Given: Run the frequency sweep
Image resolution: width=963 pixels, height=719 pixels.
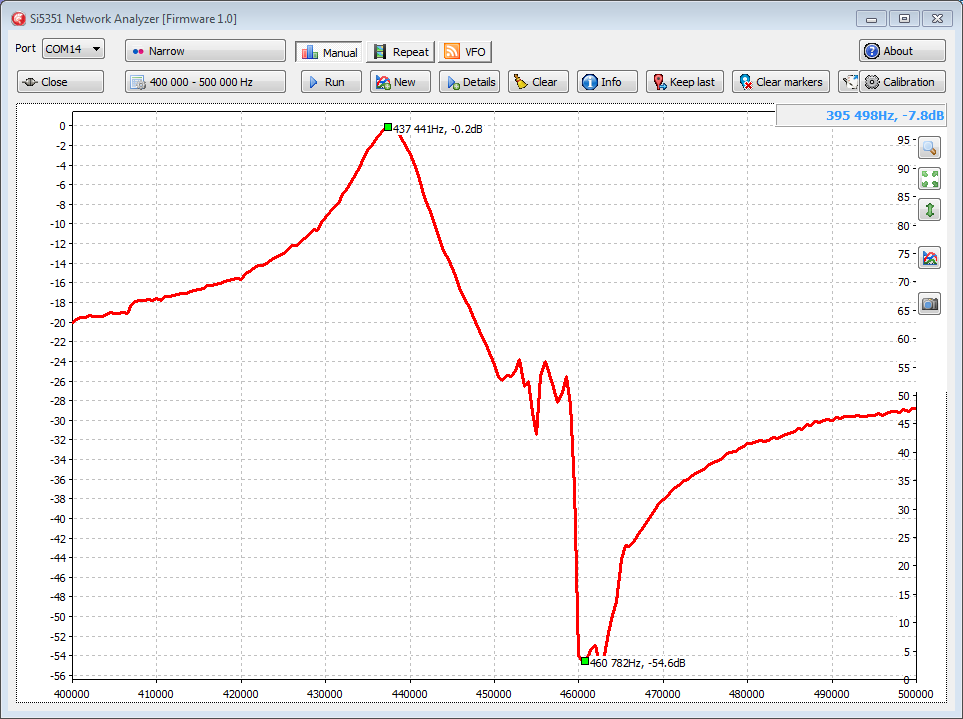Looking at the screenshot, I should tap(331, 82).
